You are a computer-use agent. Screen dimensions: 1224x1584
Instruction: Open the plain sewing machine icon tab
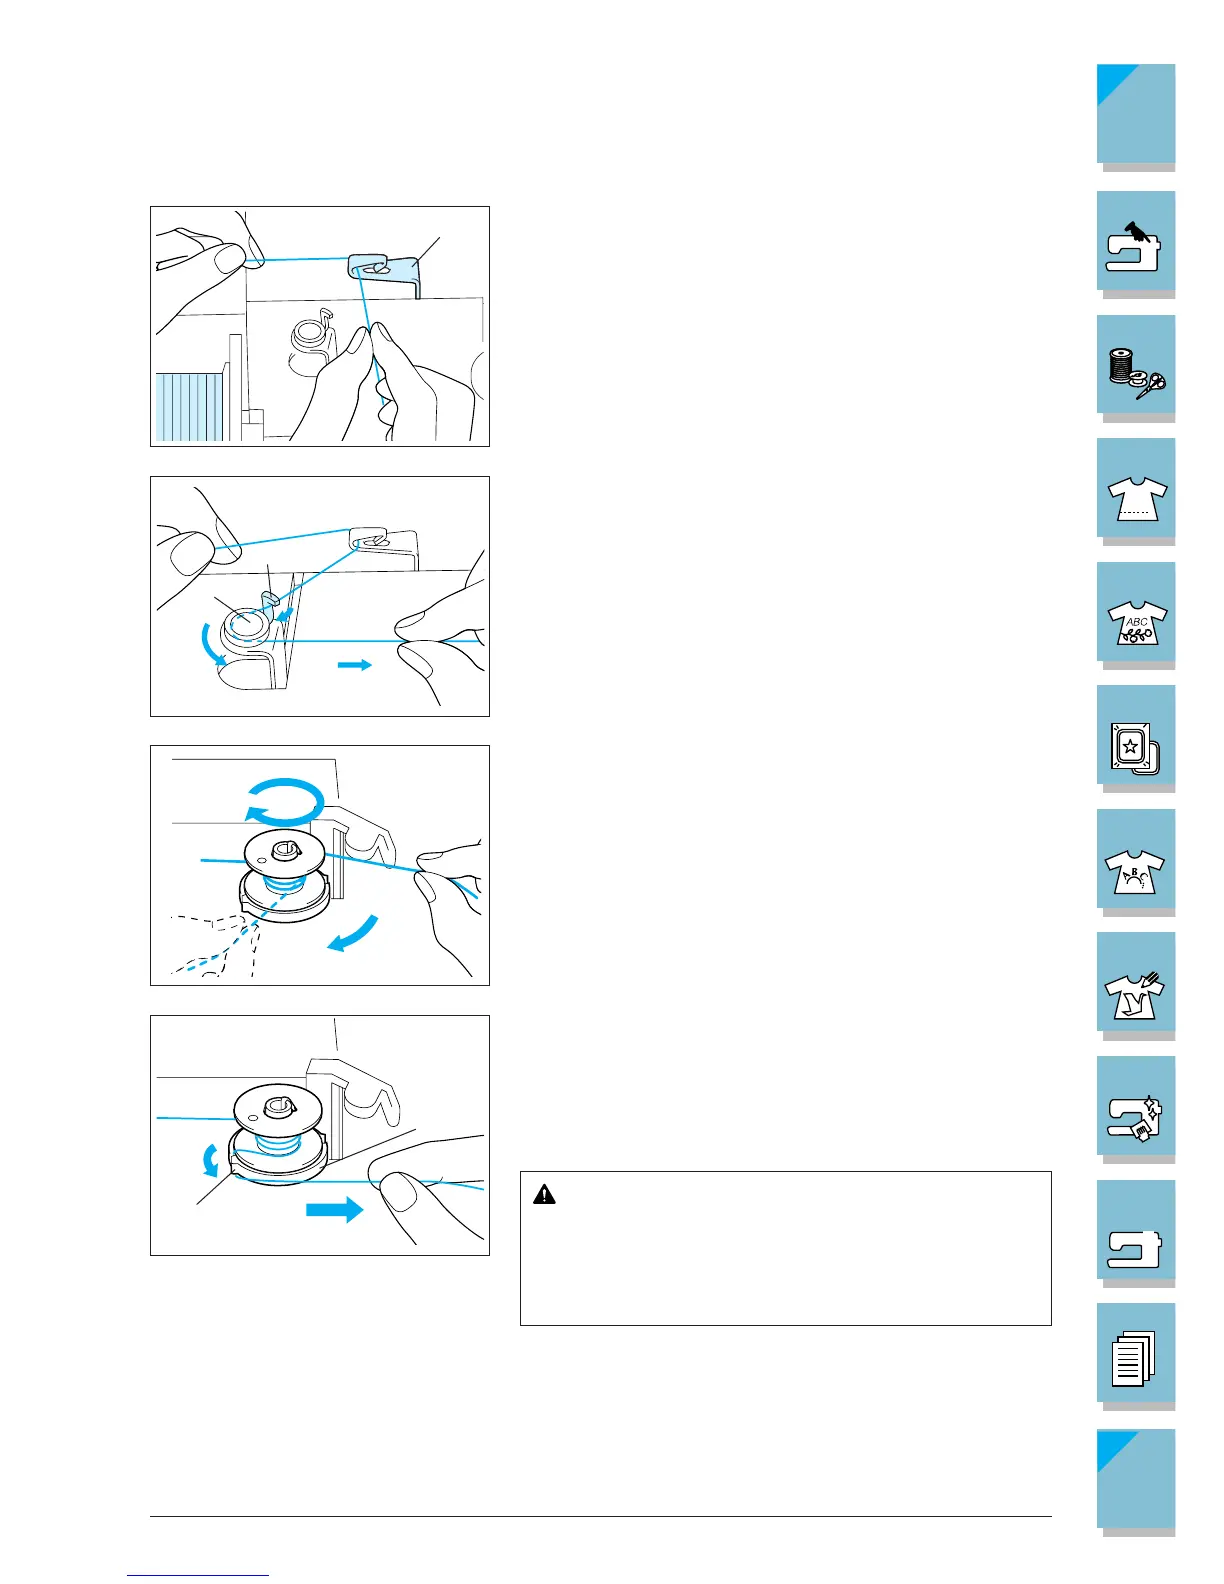point(1136,1230)
